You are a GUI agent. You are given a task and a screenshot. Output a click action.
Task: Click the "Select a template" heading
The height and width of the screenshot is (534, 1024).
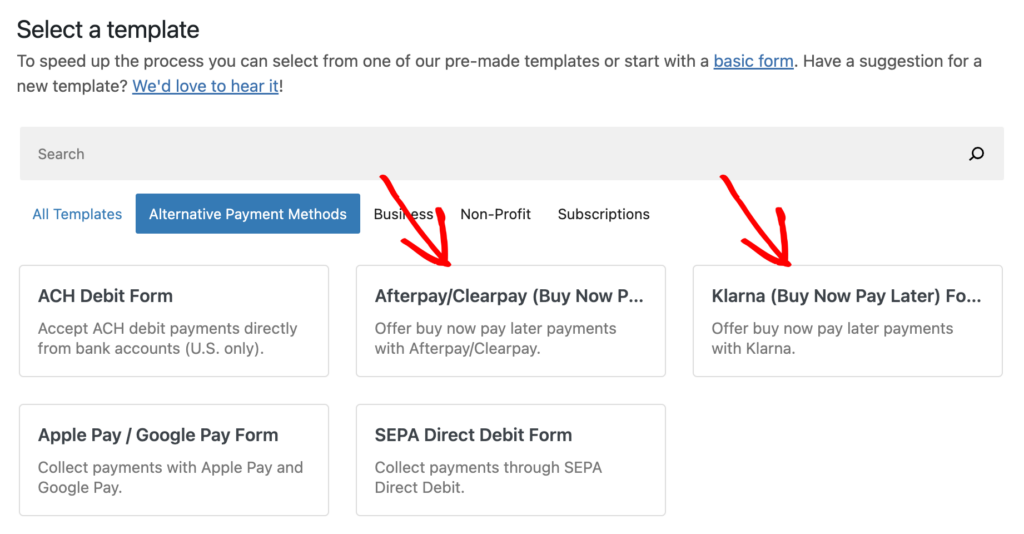tap(108, 29)
